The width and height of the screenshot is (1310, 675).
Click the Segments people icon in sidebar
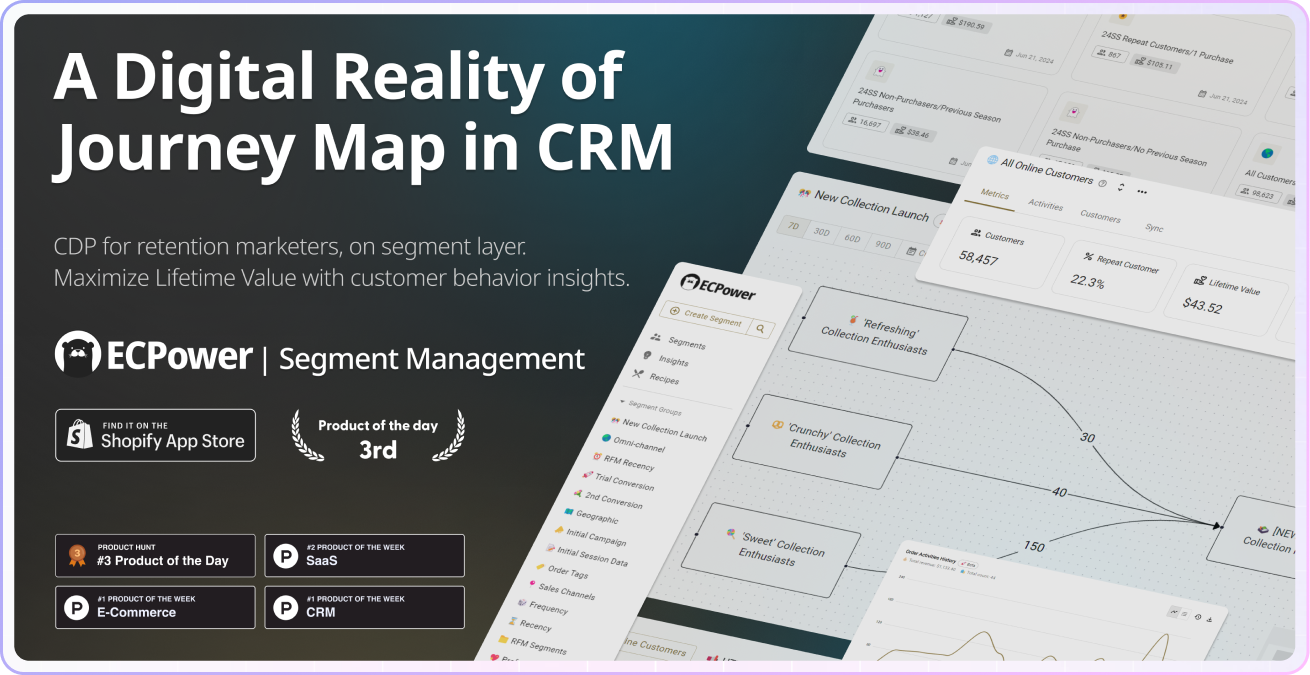tap(656, 337)
